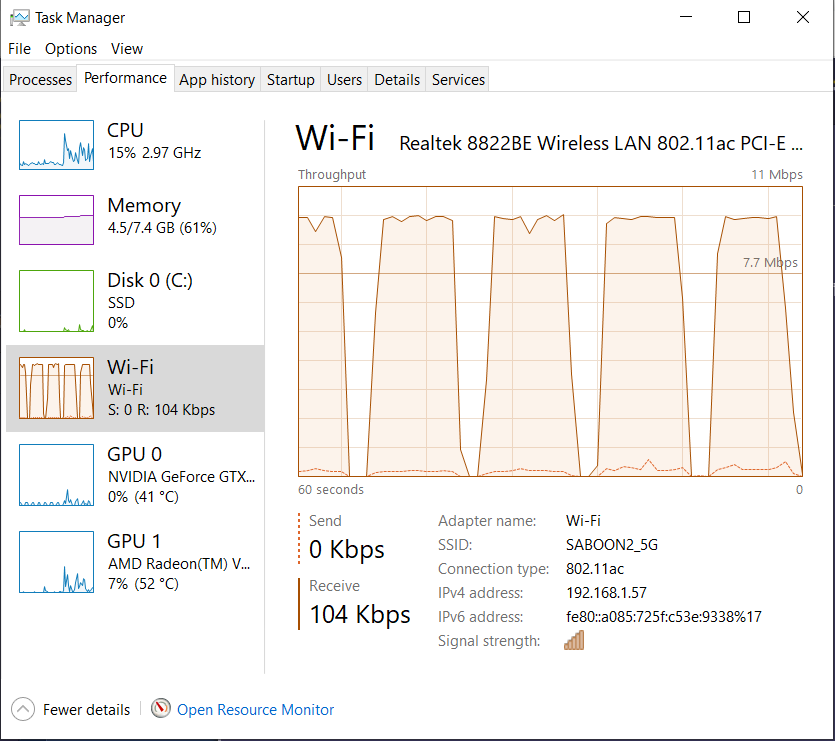Collapse view with Fewer details chevron

23,709
